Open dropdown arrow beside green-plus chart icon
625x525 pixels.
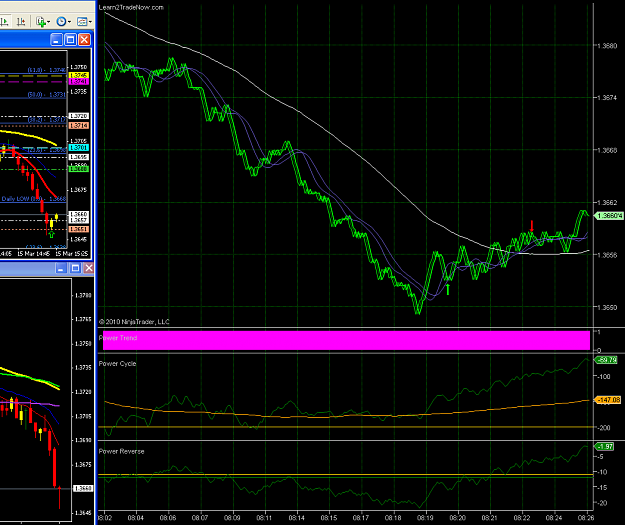click(x=49, y=22)
